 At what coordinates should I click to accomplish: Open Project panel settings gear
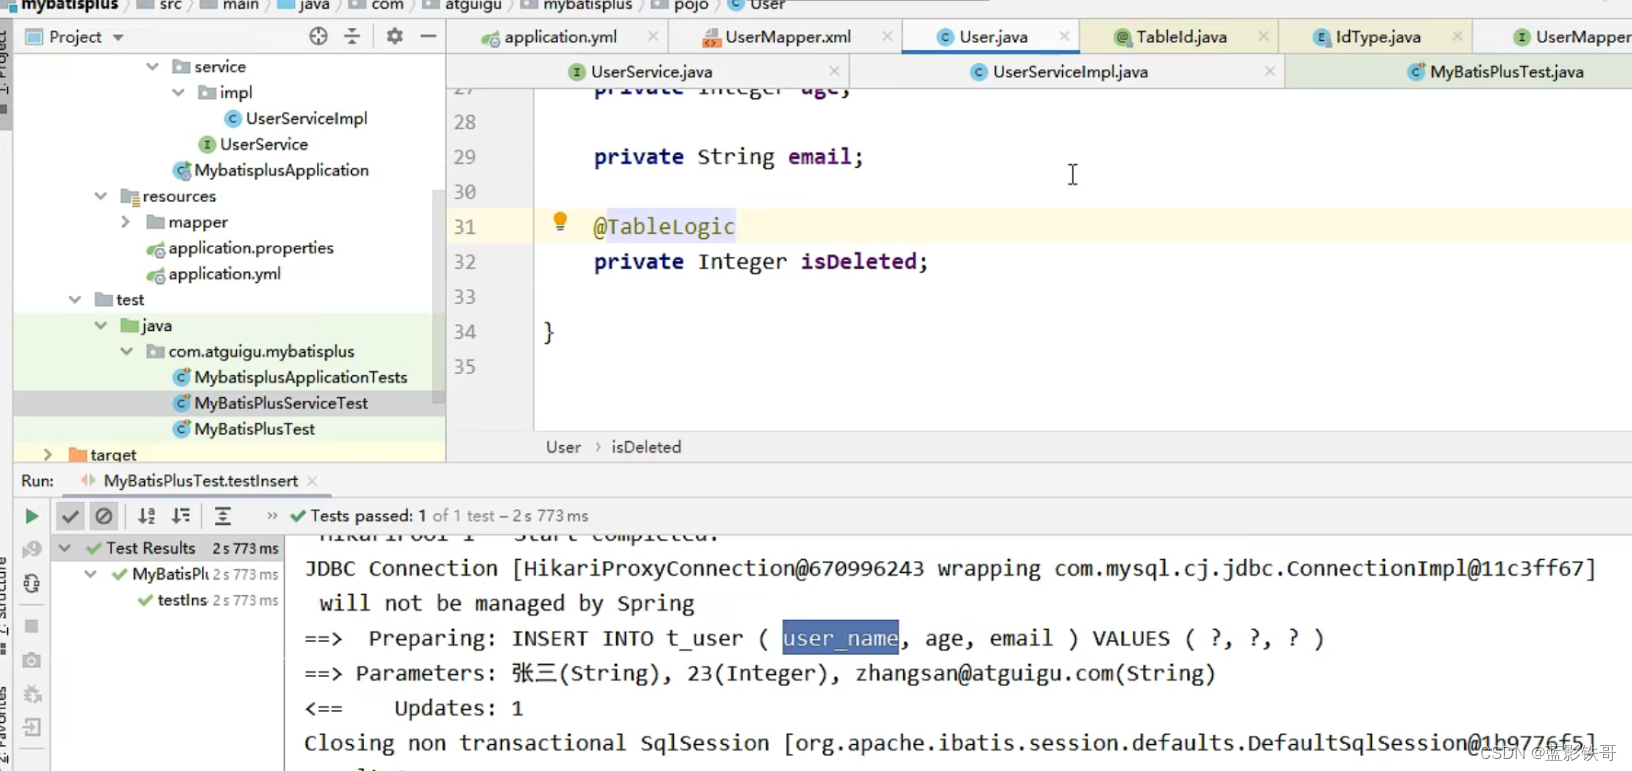click(395, 36)
